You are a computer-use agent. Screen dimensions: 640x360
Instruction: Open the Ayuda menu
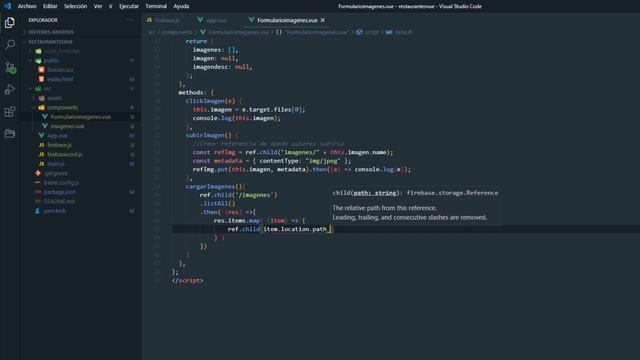[181, 6]
